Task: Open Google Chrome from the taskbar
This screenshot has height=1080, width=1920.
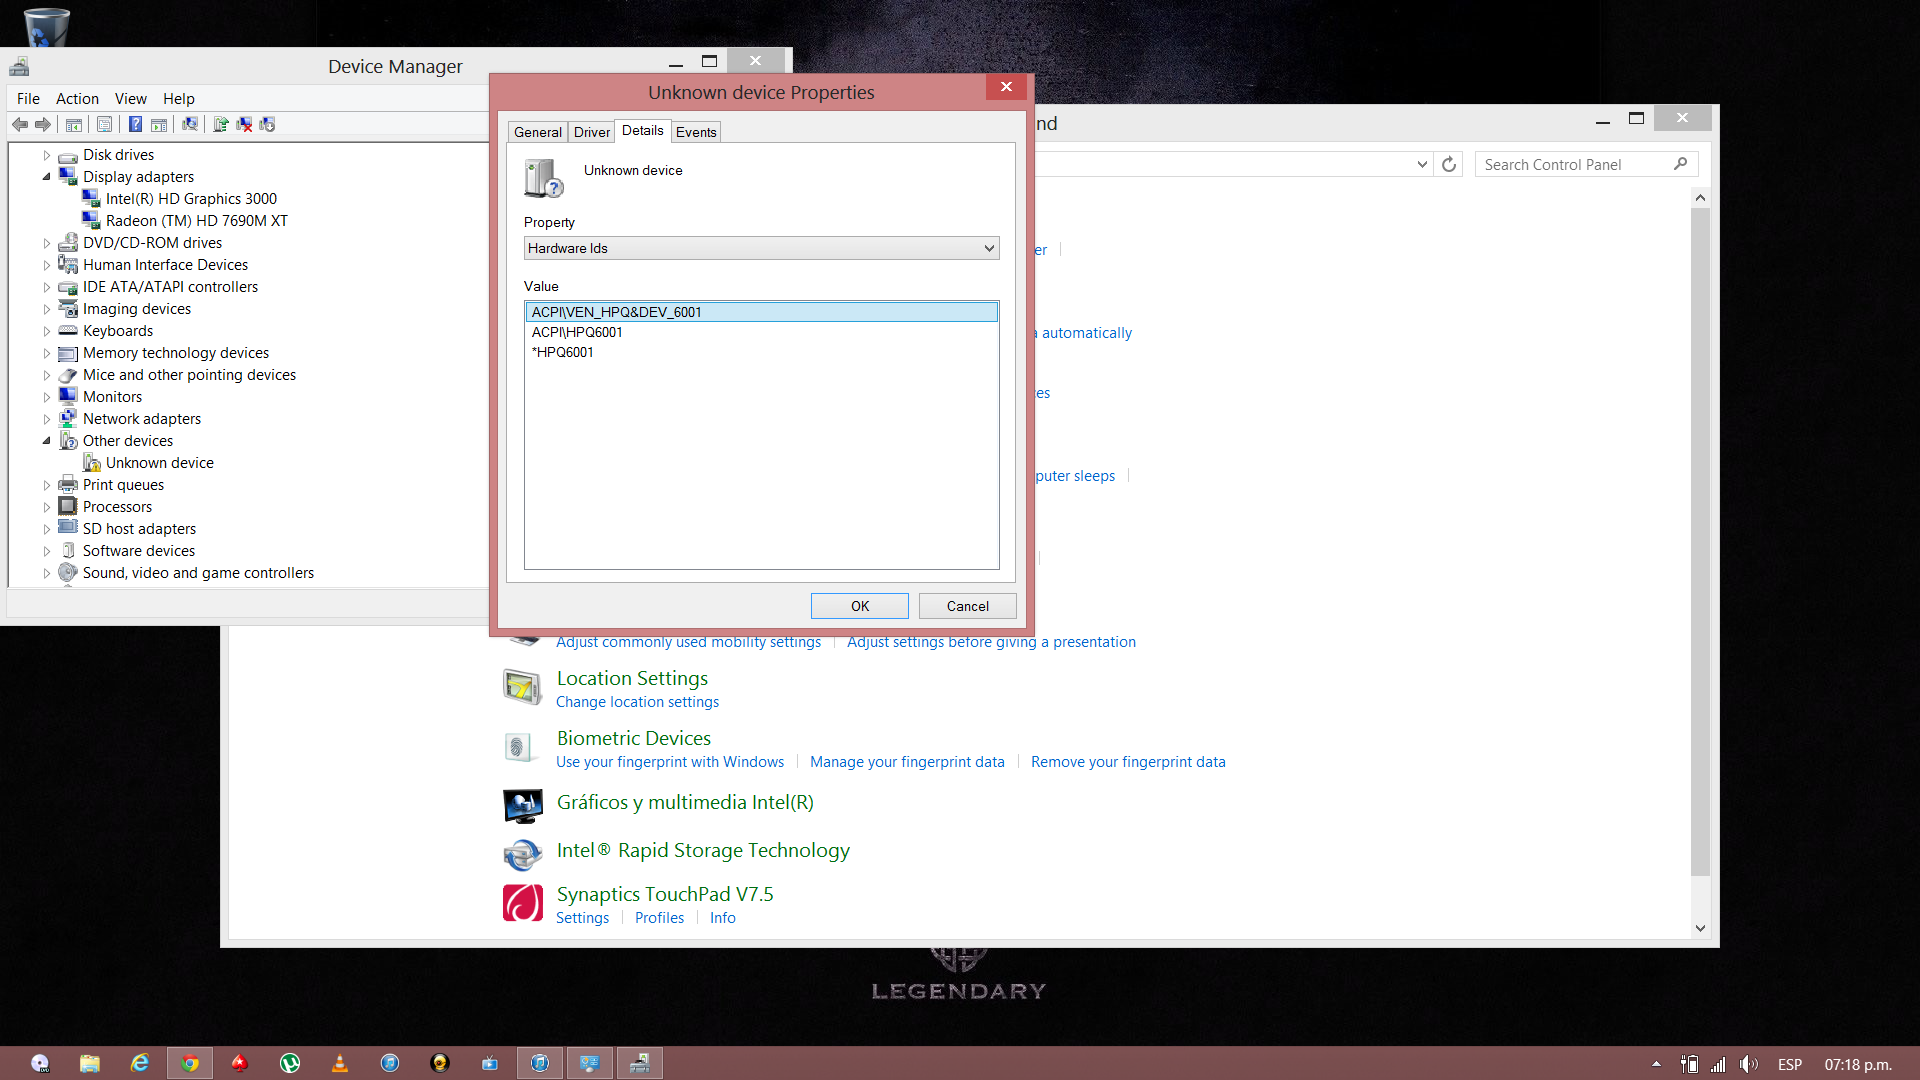Action: coord(190,1063)
